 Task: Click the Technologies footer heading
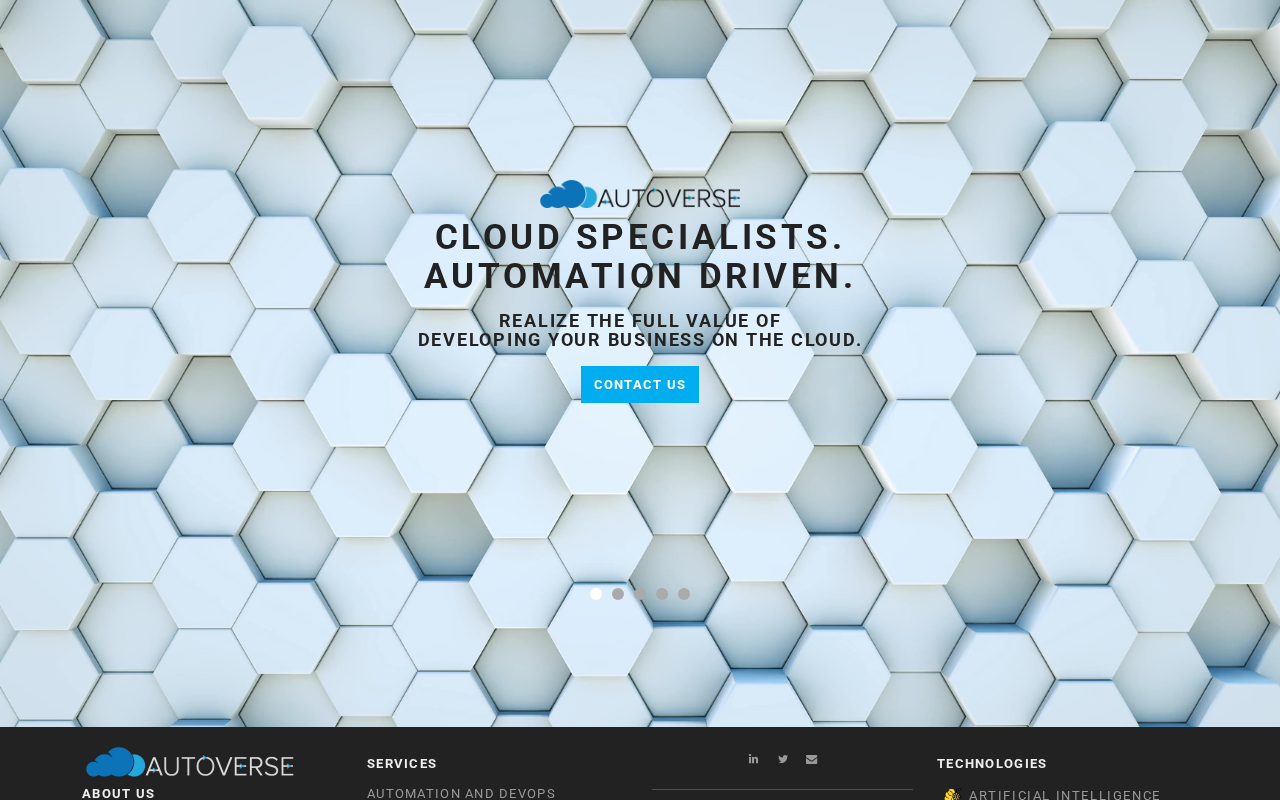[x=992, y=764]
